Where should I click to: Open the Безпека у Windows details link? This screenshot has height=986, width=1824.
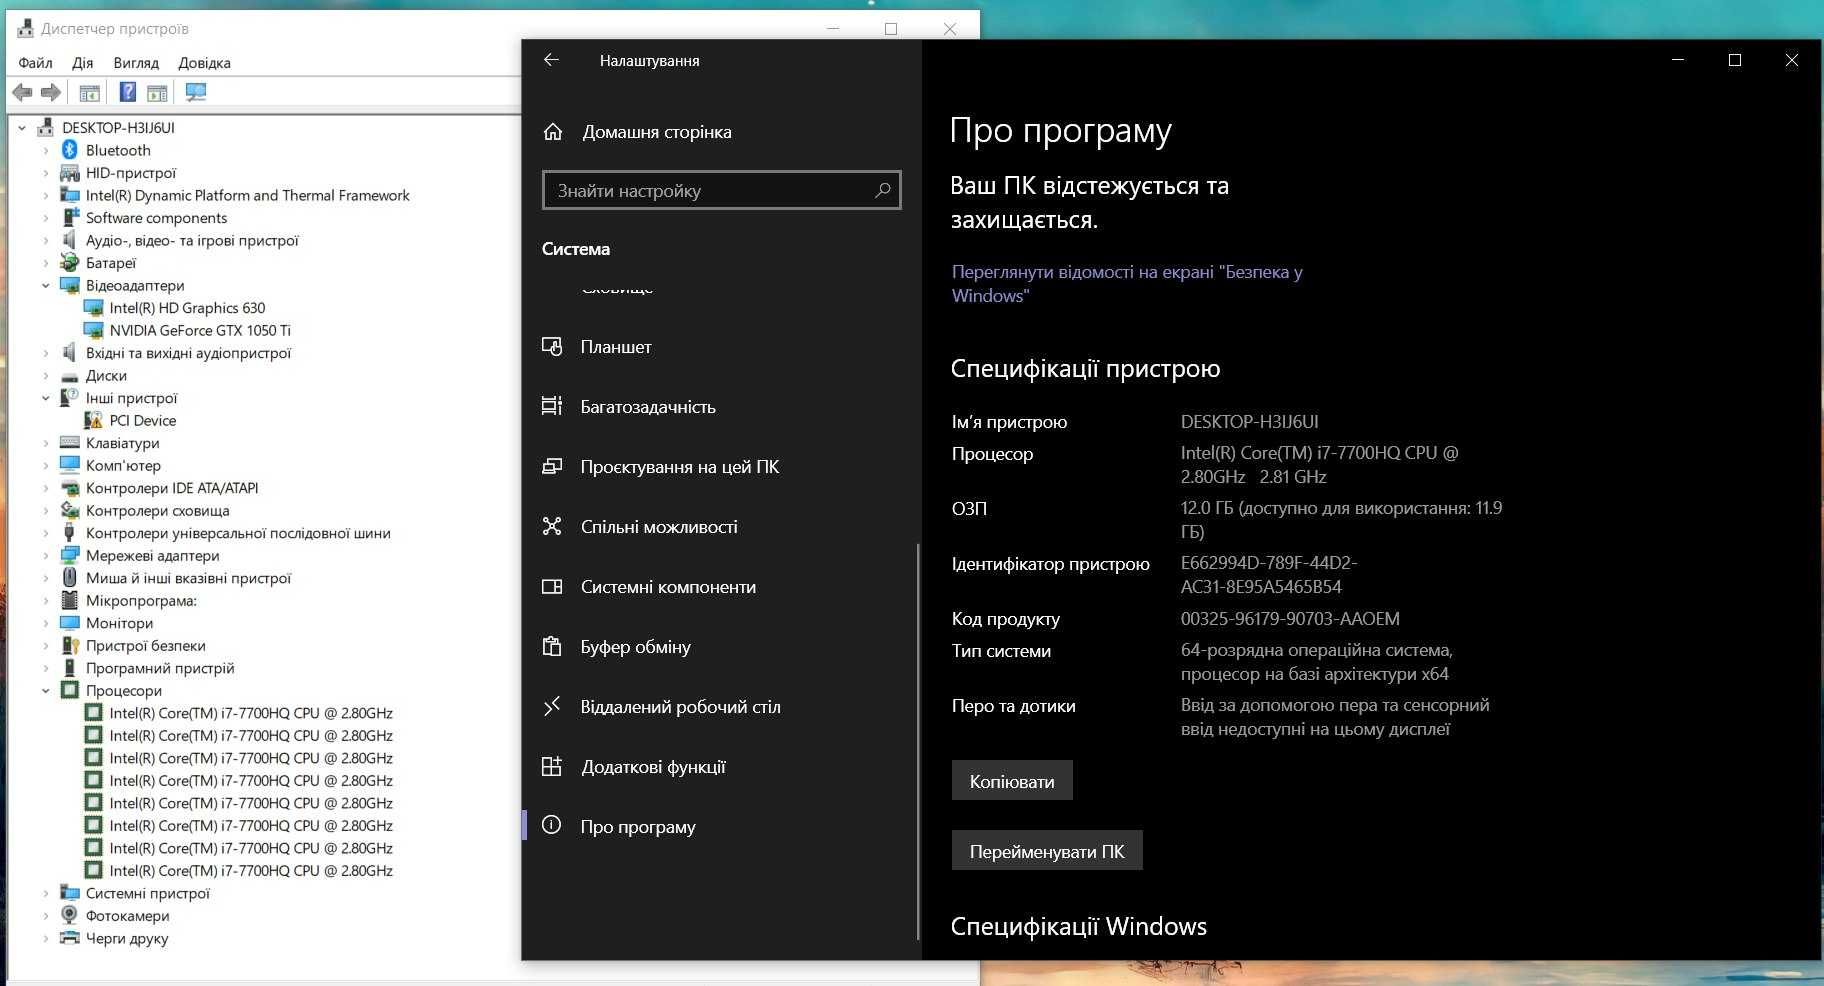click(1127, 284)
